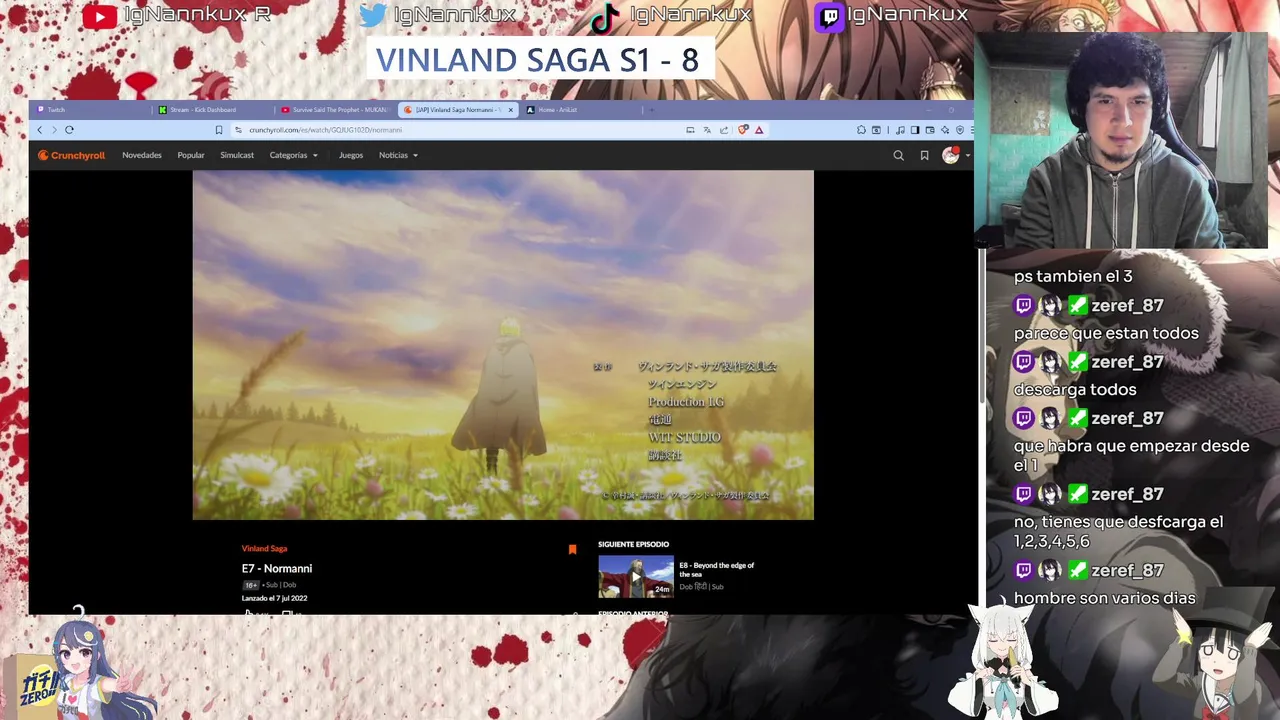
Task: Go forward with the browser forward arrow
Action: coord(54,130)
